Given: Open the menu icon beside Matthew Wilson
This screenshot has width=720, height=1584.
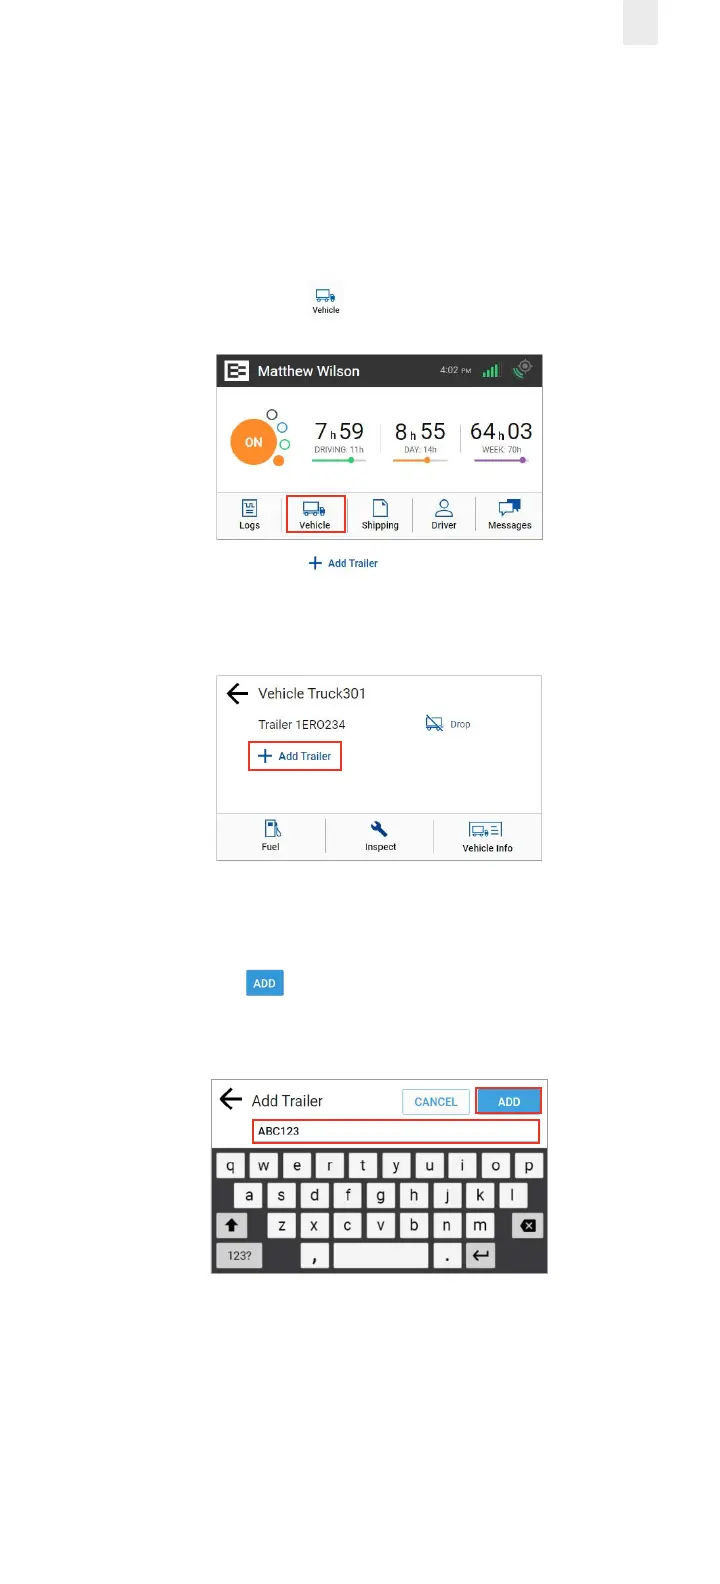Looking at the screenshot, I should 236,371.
